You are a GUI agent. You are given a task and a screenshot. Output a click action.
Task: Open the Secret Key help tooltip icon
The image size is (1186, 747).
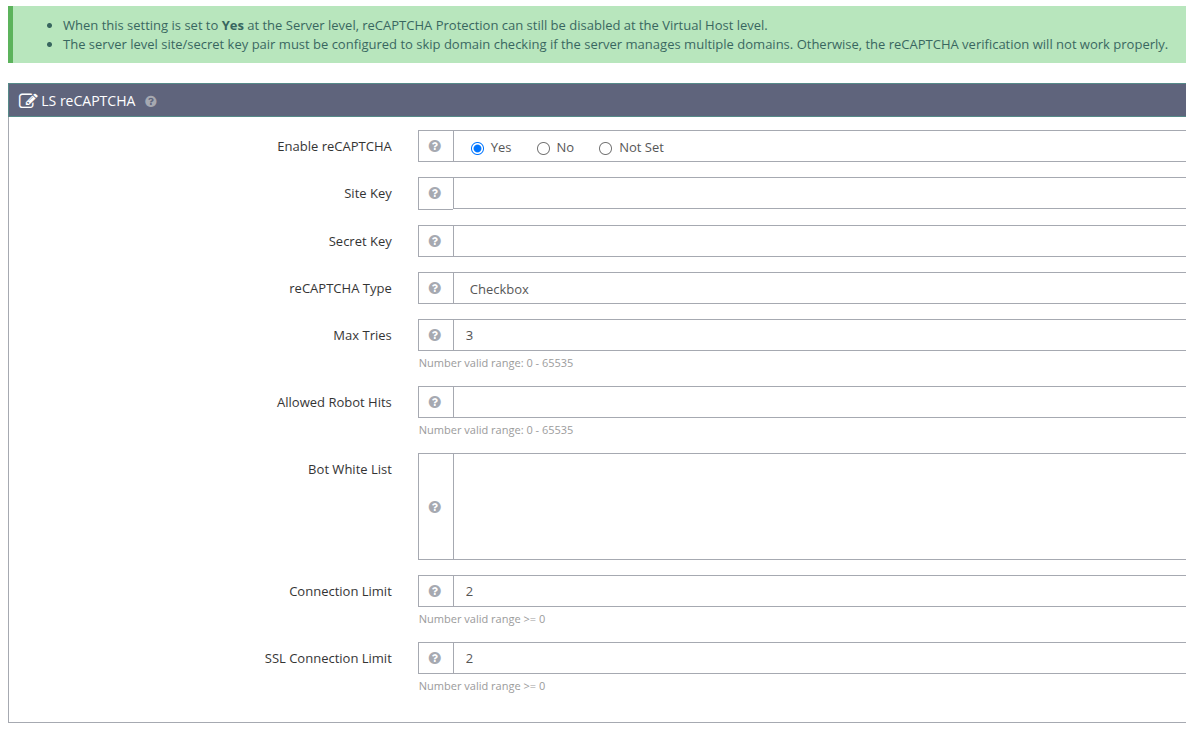point(435,241)
